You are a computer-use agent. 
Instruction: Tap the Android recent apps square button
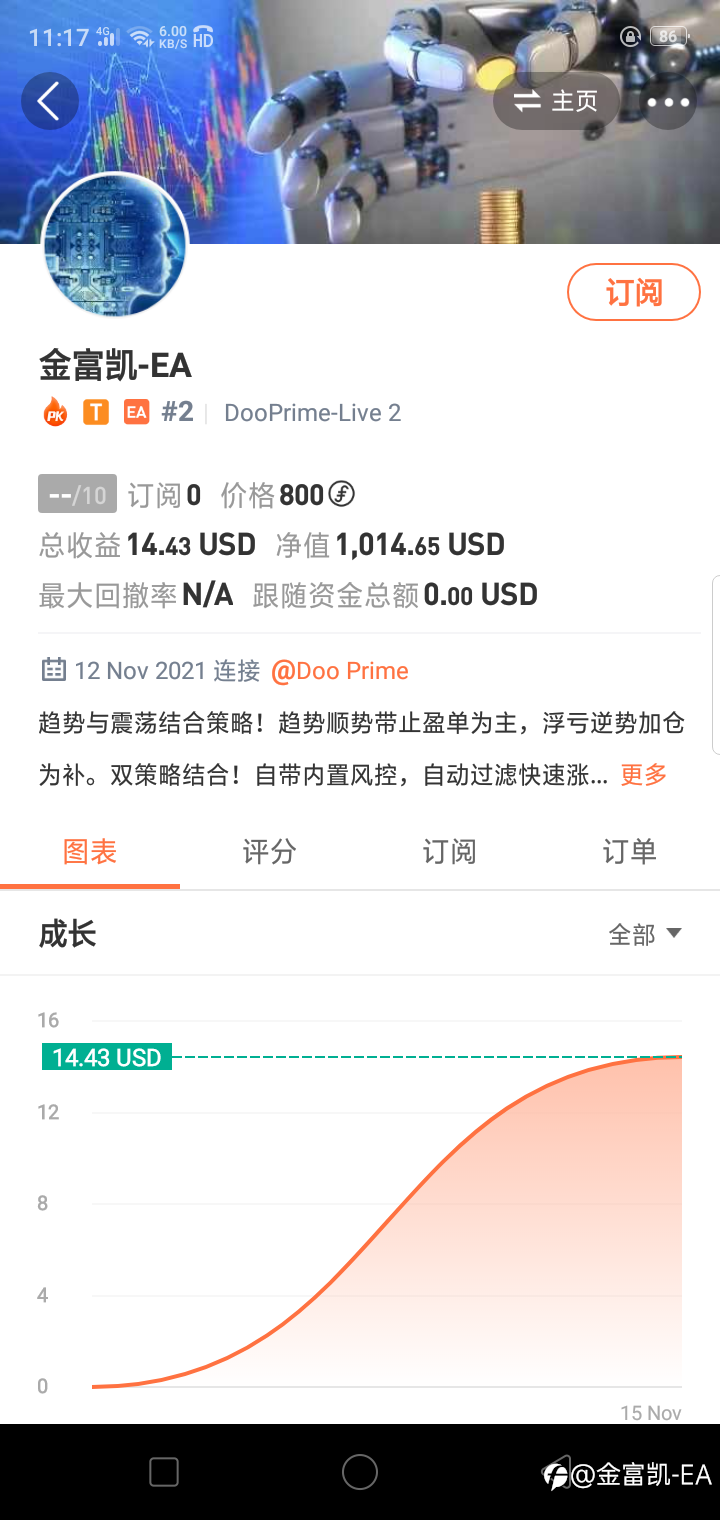pyautogui.click(x=164, y=1472)
